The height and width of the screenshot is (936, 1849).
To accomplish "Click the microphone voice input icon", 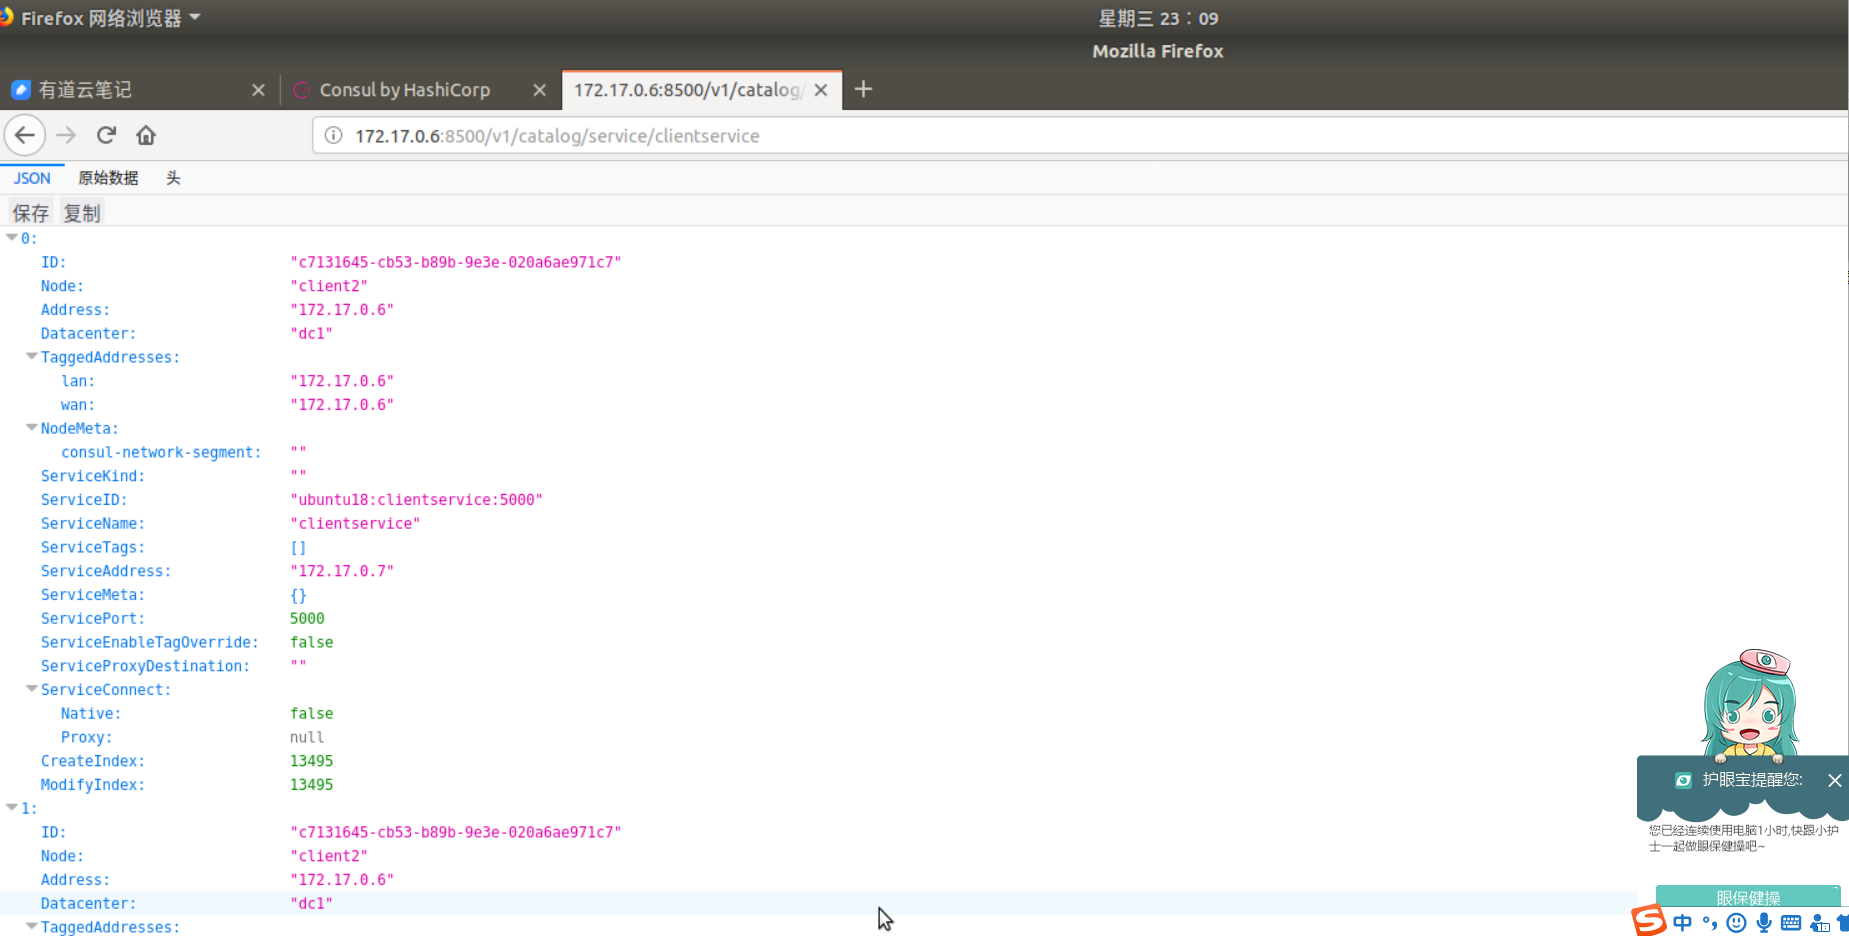I will click(1764, 923).
